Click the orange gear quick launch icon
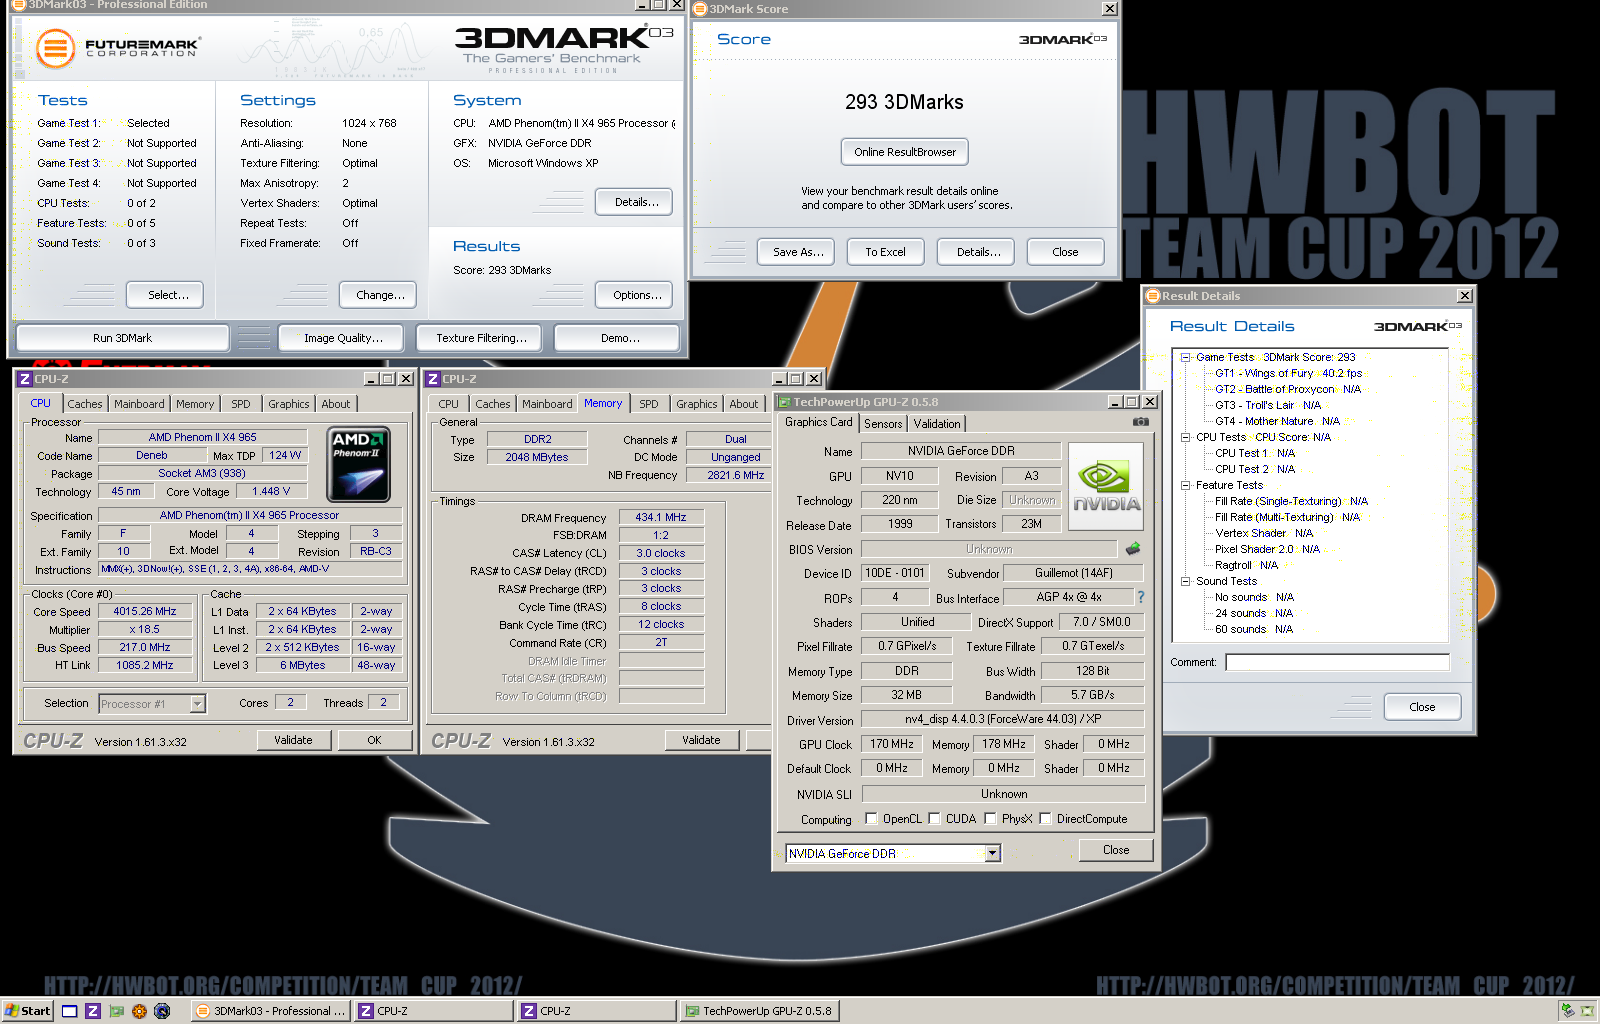The width and height of the screenshot is (1600, 1024). [139, 1011]
